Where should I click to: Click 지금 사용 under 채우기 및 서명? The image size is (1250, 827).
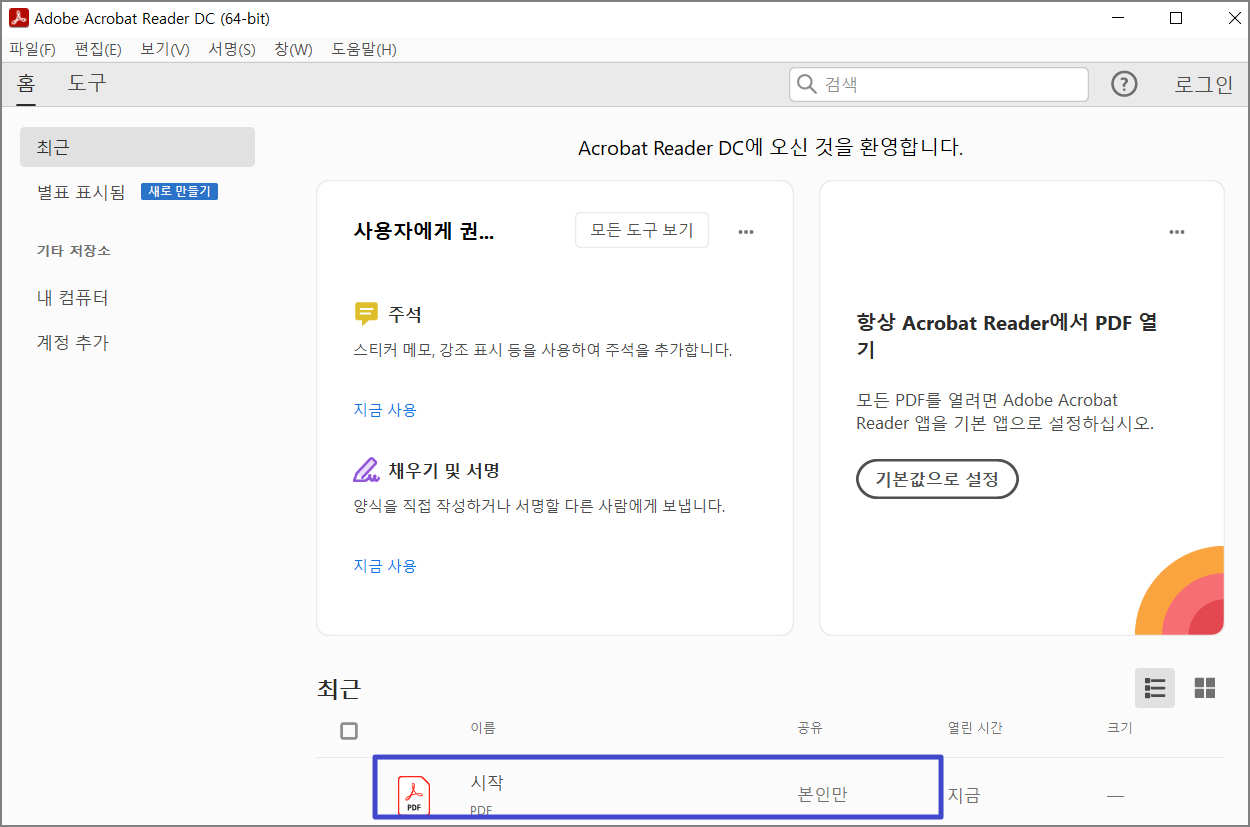tap(385, 565)
